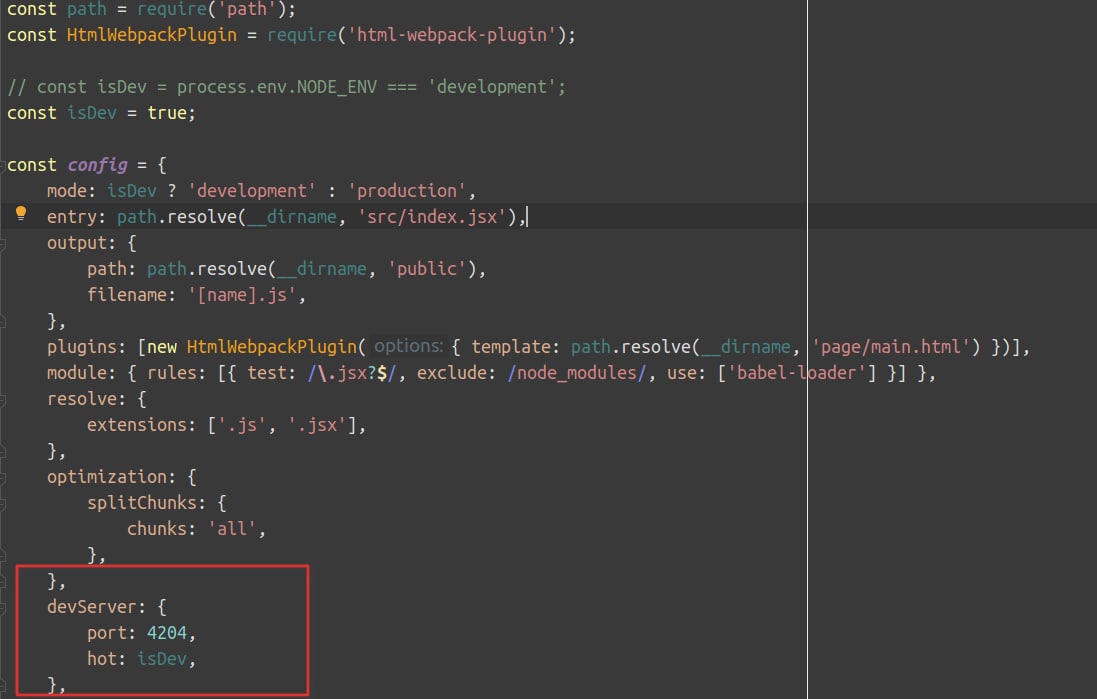Click the entry key
The image size is (1097, 699).
point(71,217)
